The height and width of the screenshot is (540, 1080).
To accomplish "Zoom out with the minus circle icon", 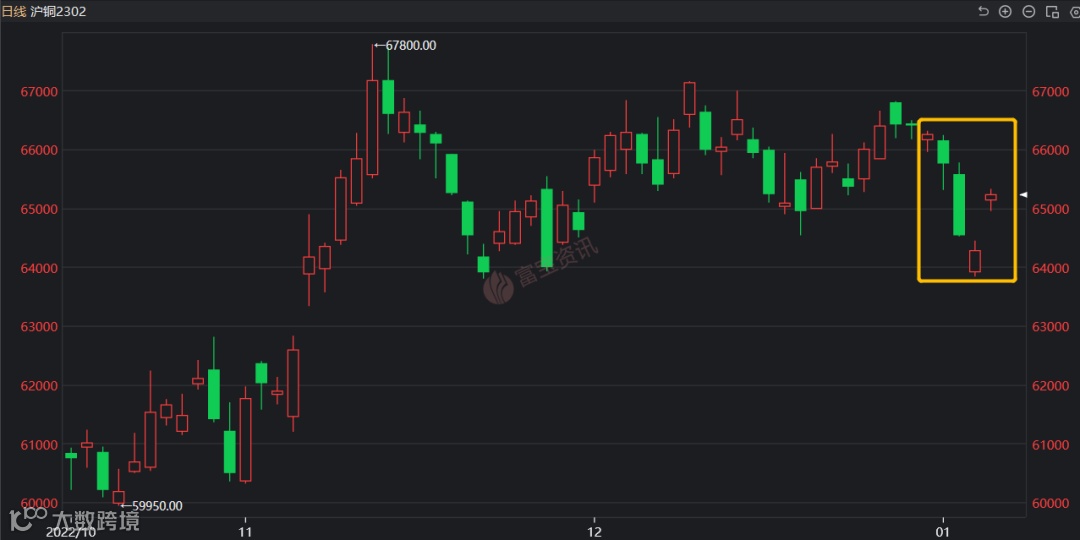I will coord(1028,11).
